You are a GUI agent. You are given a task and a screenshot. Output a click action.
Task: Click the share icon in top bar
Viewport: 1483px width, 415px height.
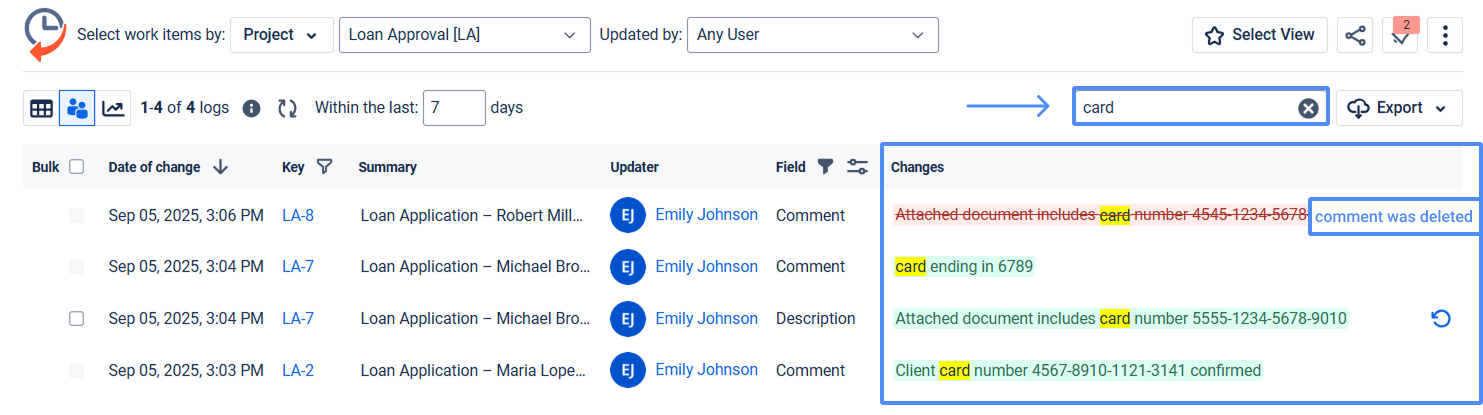click(1355, 35)
